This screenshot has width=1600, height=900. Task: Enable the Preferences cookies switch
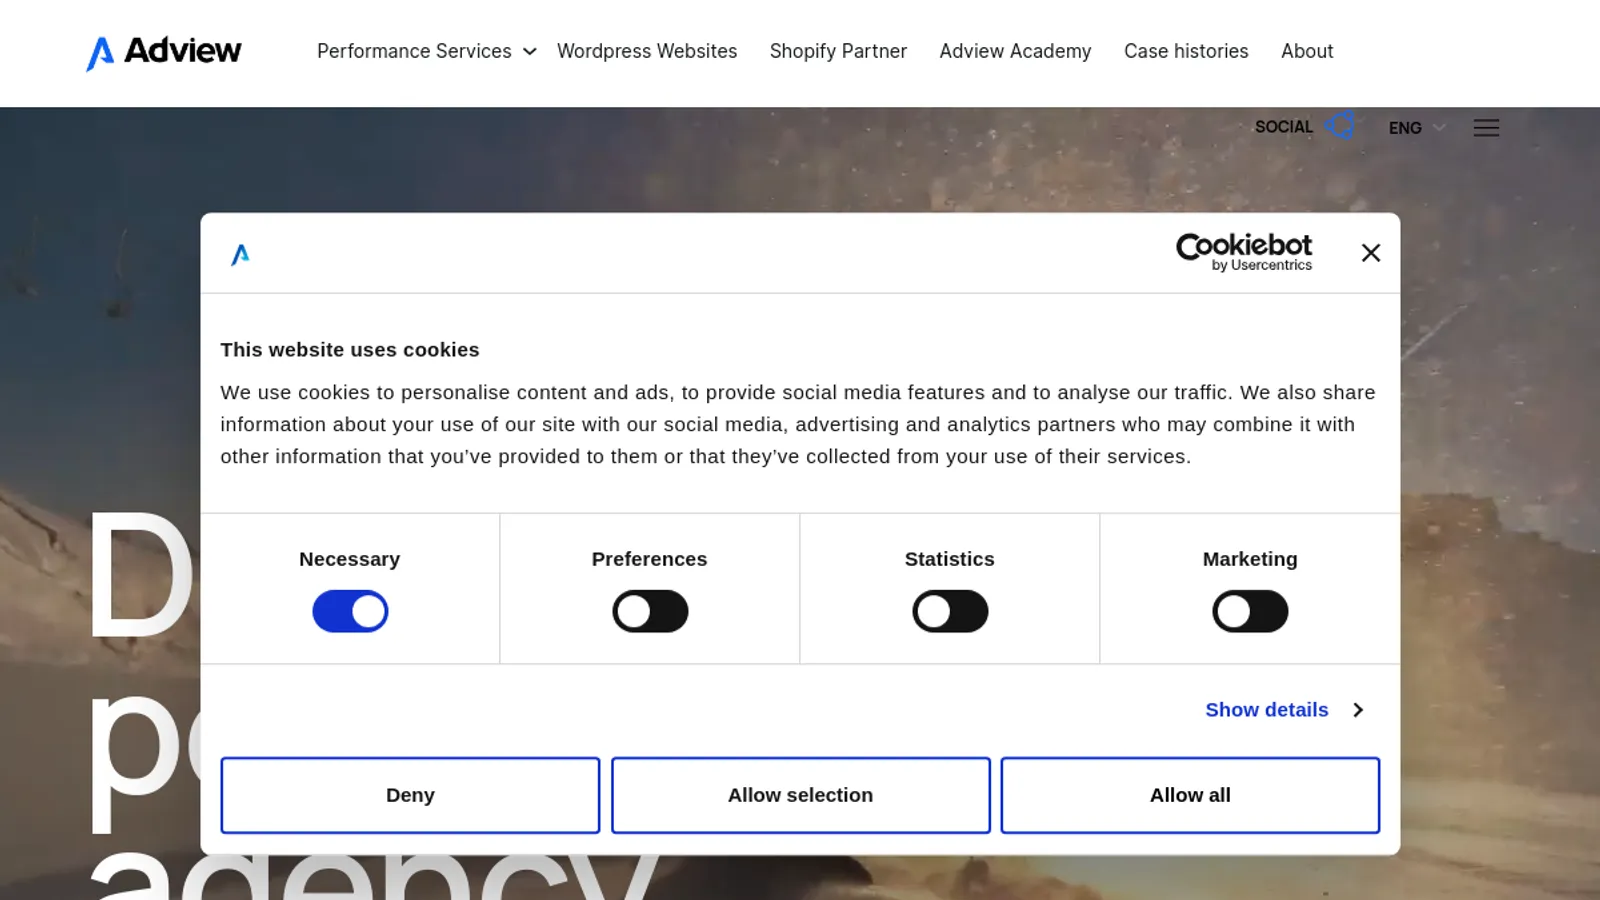[x=650, y=611]
